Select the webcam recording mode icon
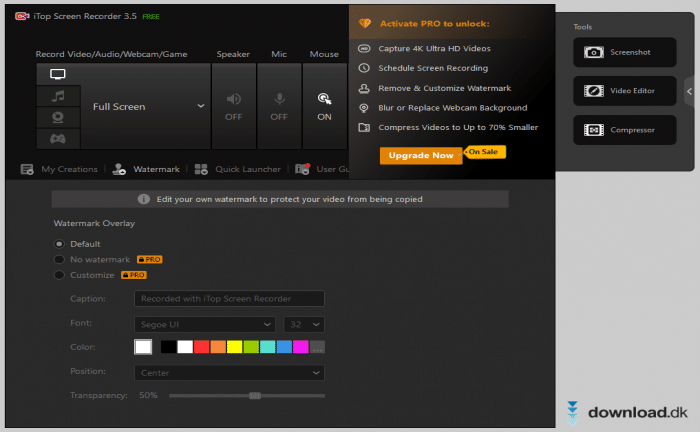The width and height of the screenshot is (700, 432). click(58, 117)
